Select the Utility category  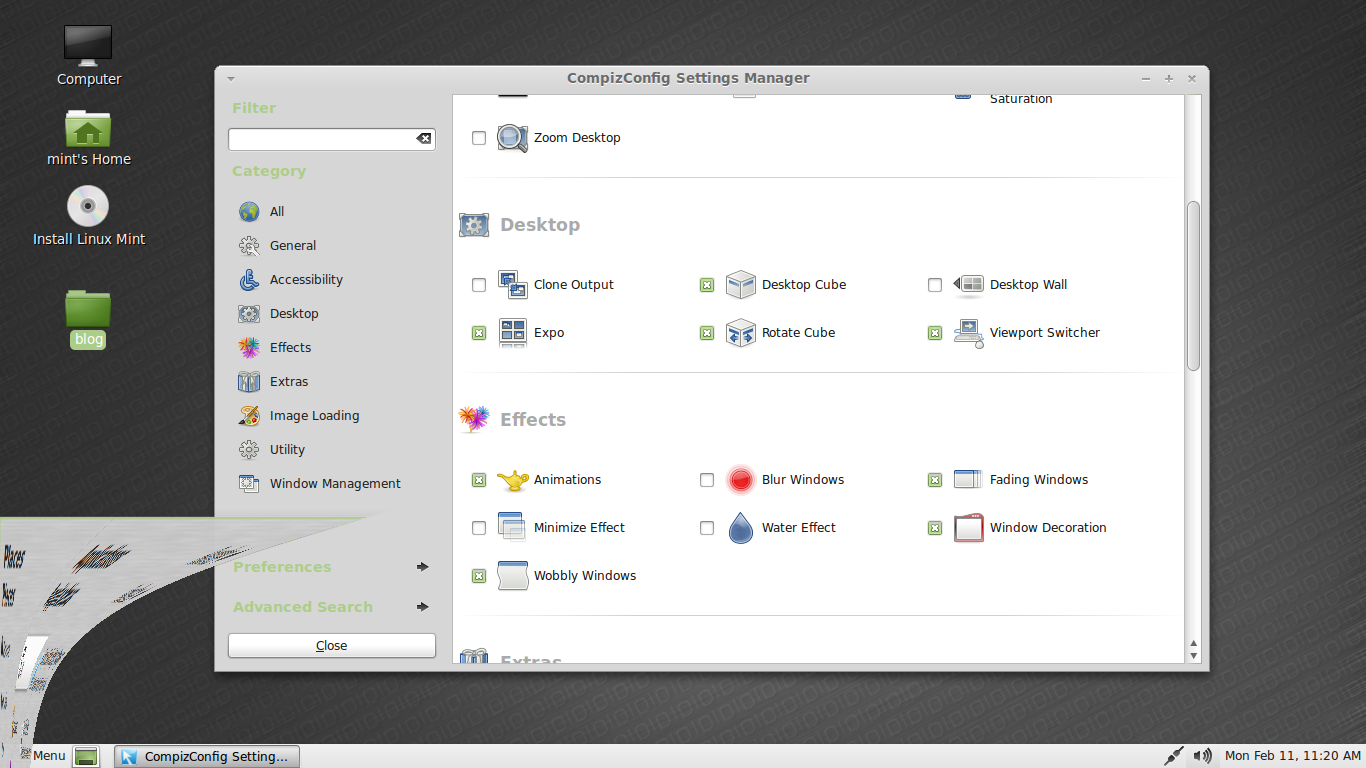(x=288, y=450)
